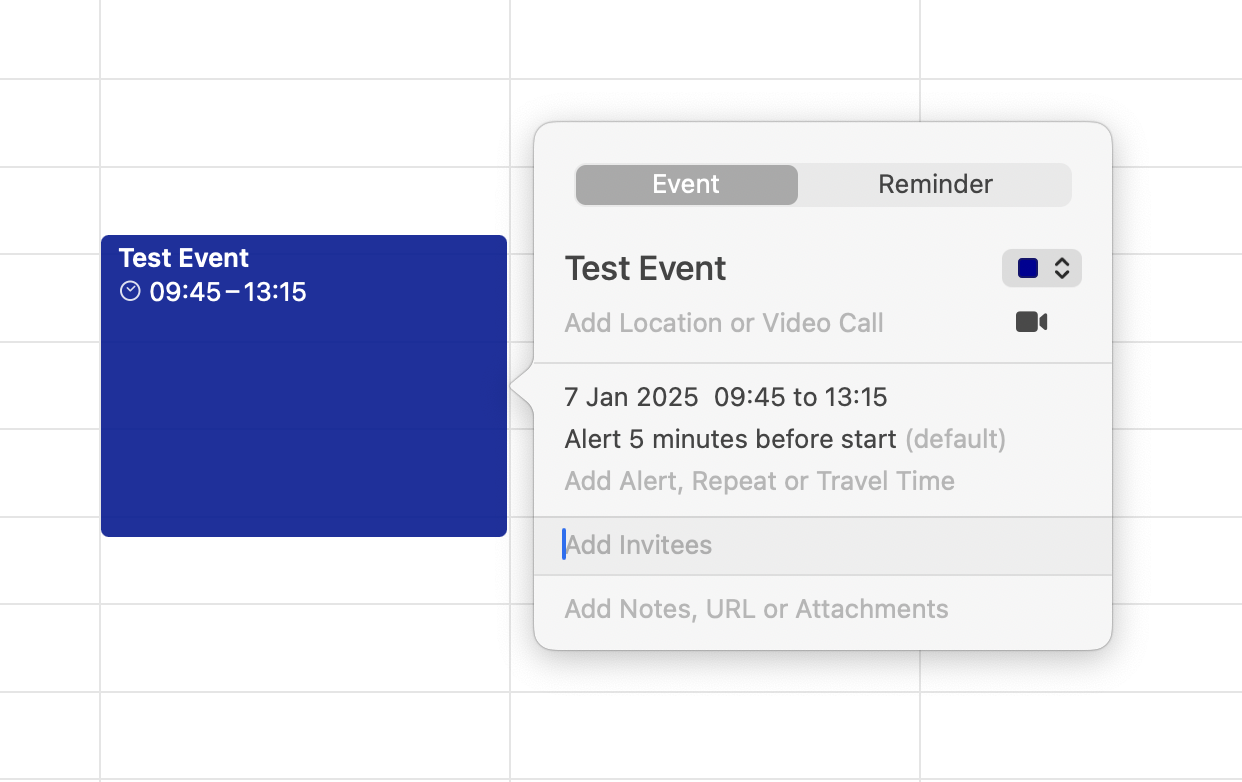The image size is (1242, 782).
Task: Open Alert 5 minutes before start option
Action: point(730,439)
